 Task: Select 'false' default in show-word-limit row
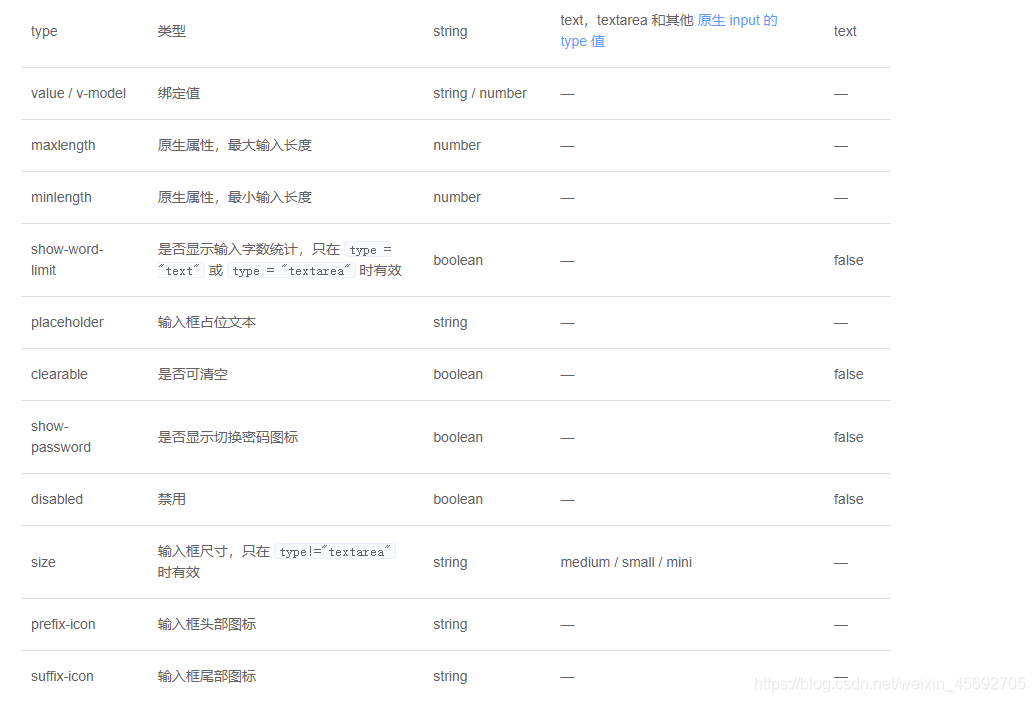click(848, 260)
